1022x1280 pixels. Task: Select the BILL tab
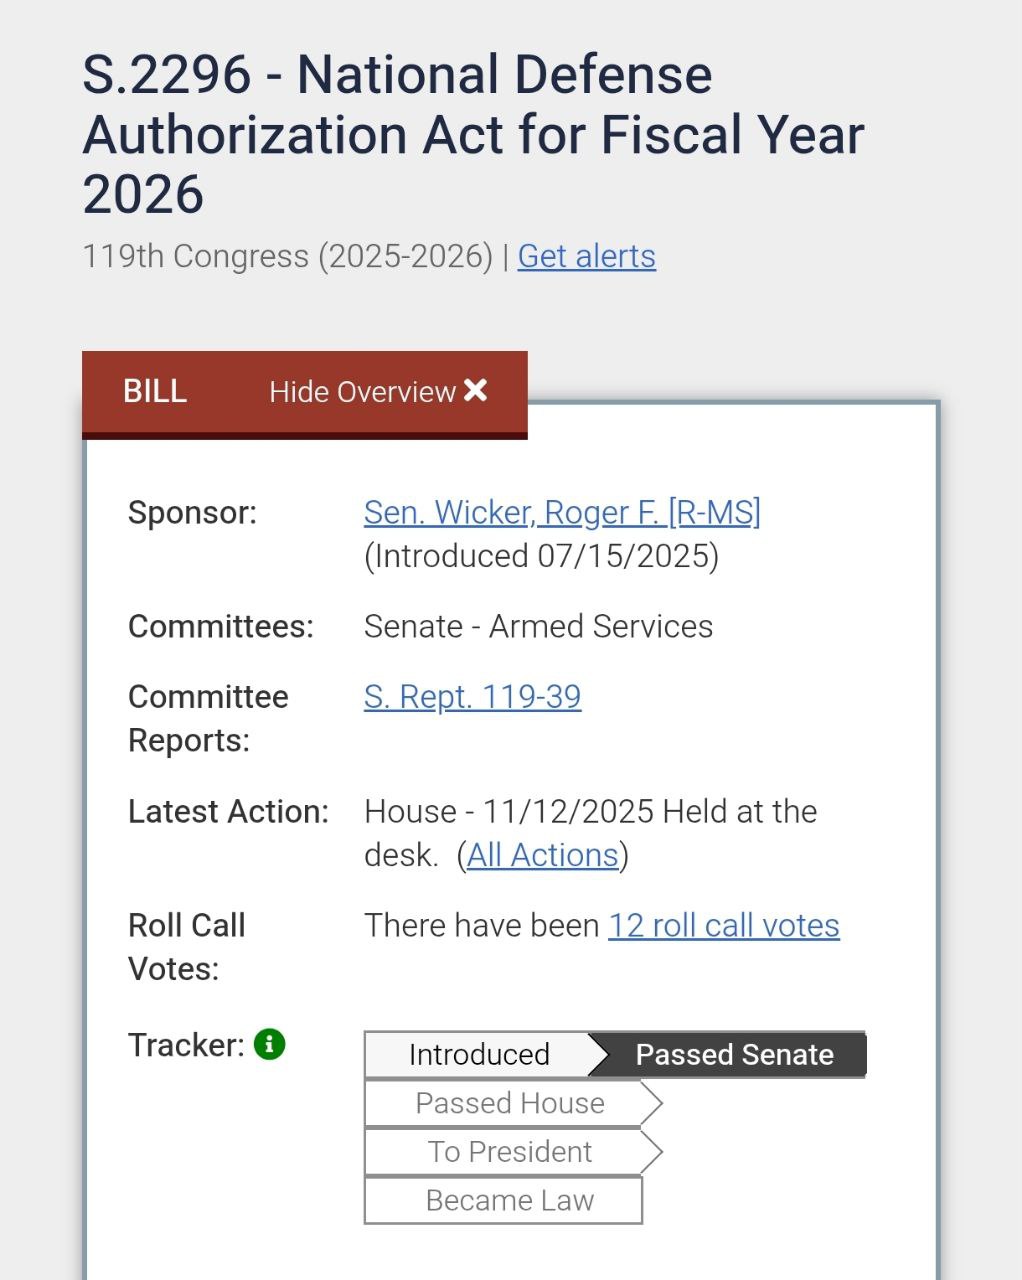point(155,391)
